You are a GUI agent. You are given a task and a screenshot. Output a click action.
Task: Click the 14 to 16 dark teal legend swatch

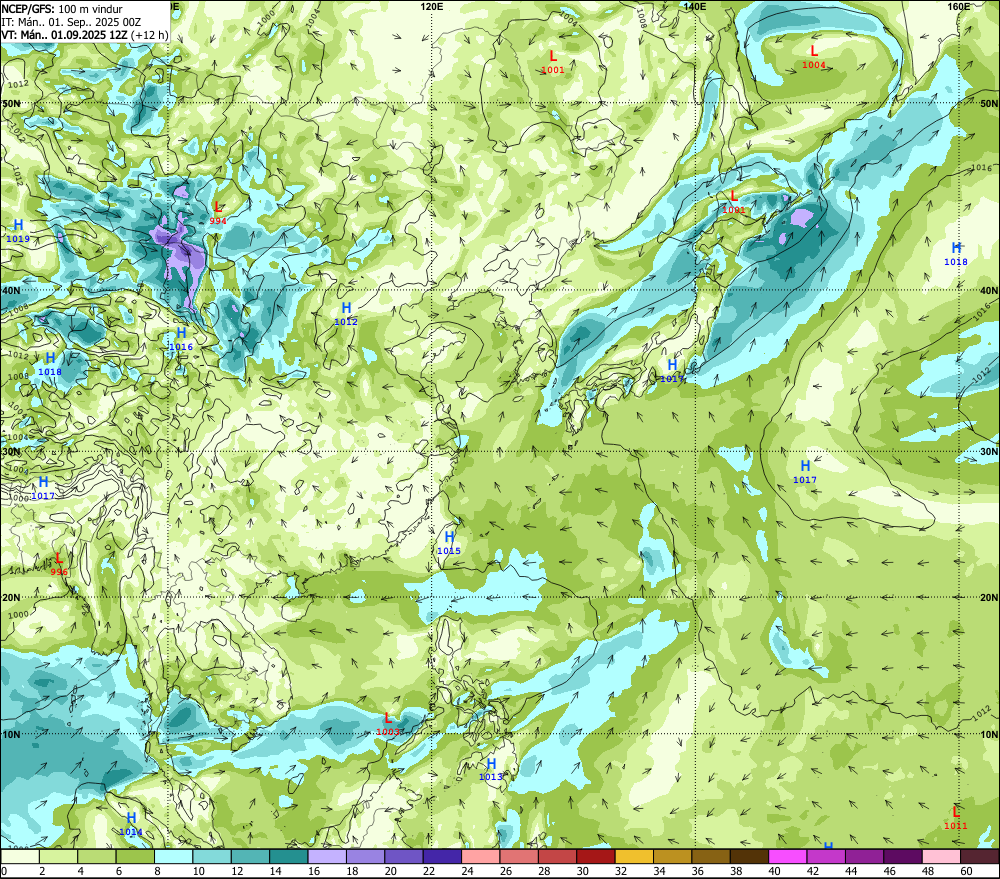(289, 856)
